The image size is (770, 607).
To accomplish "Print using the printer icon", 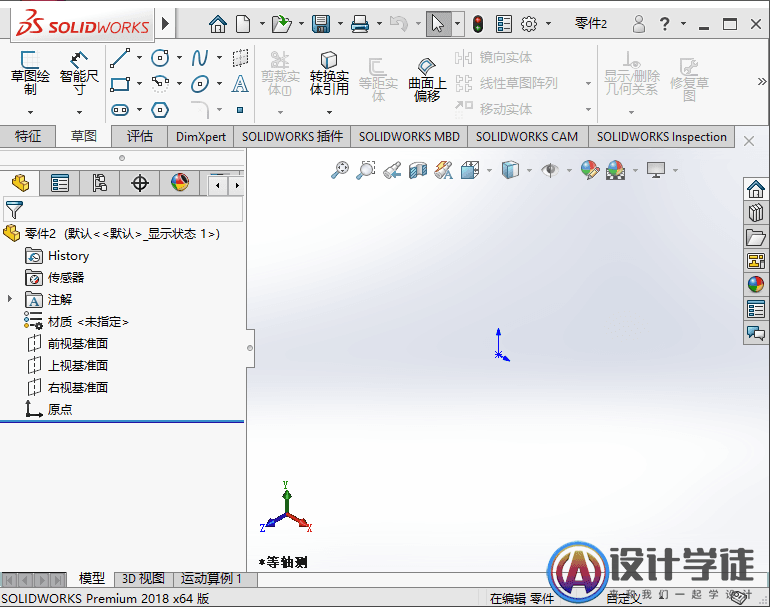I will click(x=360, y=24).
